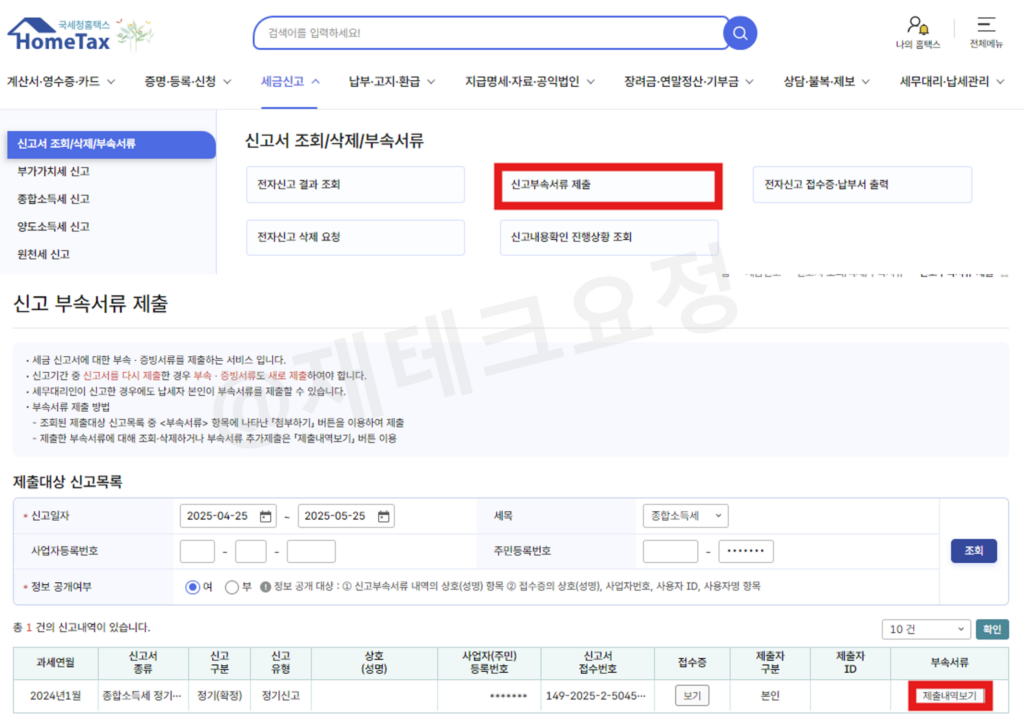Select 원천세 신고 sidebar item
The width and height of the screenshot is (1024, 718).
[x=43, y=254]
